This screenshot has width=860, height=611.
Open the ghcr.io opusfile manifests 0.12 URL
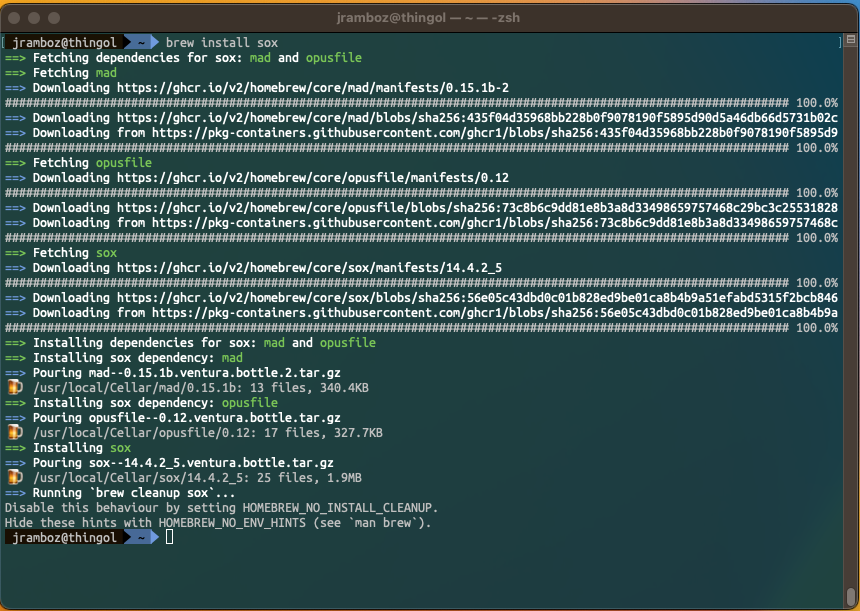point(313,178)
